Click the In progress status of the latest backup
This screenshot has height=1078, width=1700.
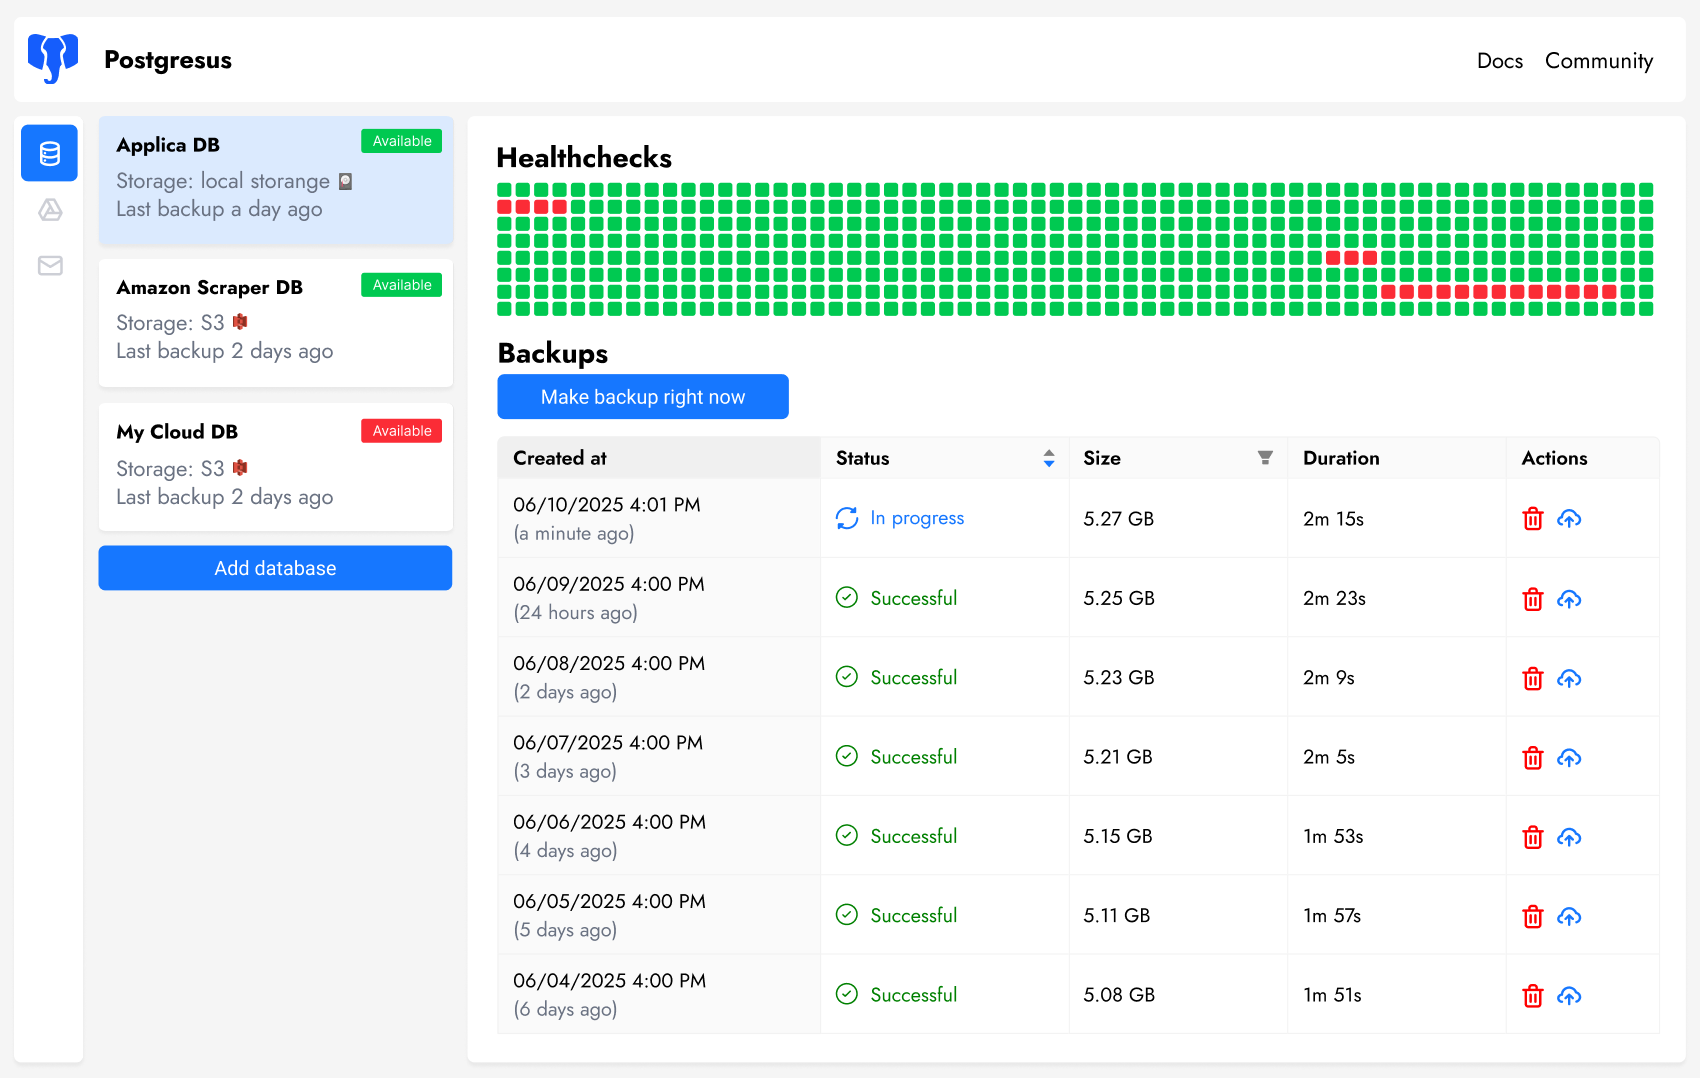coord(916,518)
